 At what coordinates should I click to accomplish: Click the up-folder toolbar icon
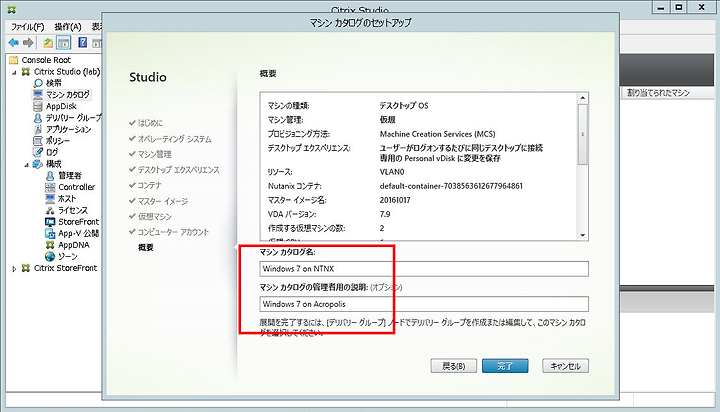(x=48, y=43)
